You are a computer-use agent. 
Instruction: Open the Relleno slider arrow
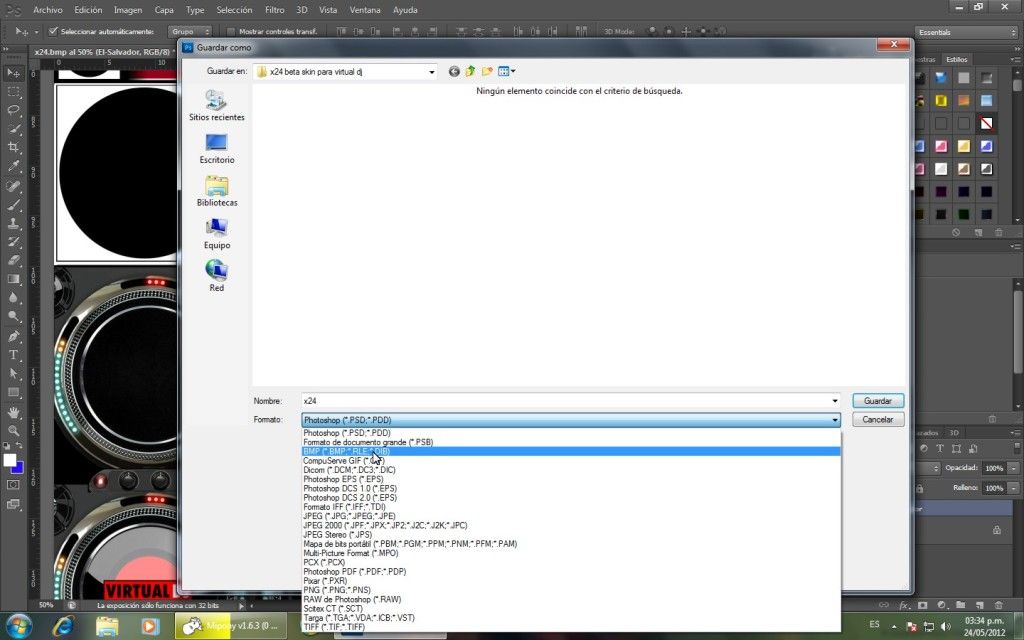[x=1013, y=488]
